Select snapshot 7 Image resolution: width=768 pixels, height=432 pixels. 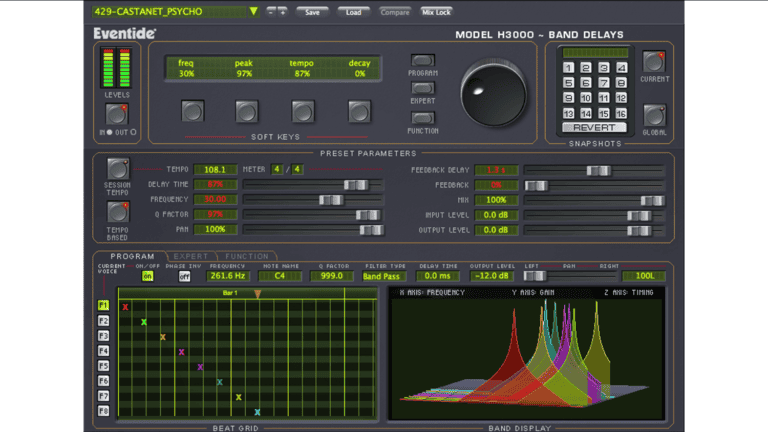(603, 83)
